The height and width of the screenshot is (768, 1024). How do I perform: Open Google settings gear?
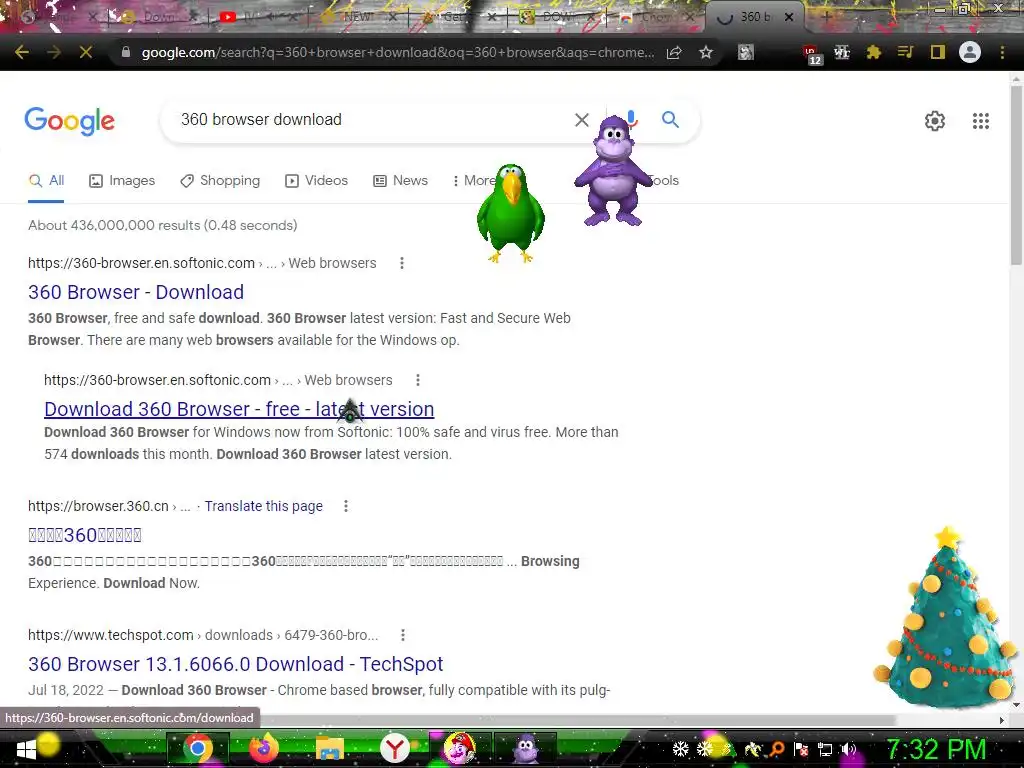pos(935,121)
